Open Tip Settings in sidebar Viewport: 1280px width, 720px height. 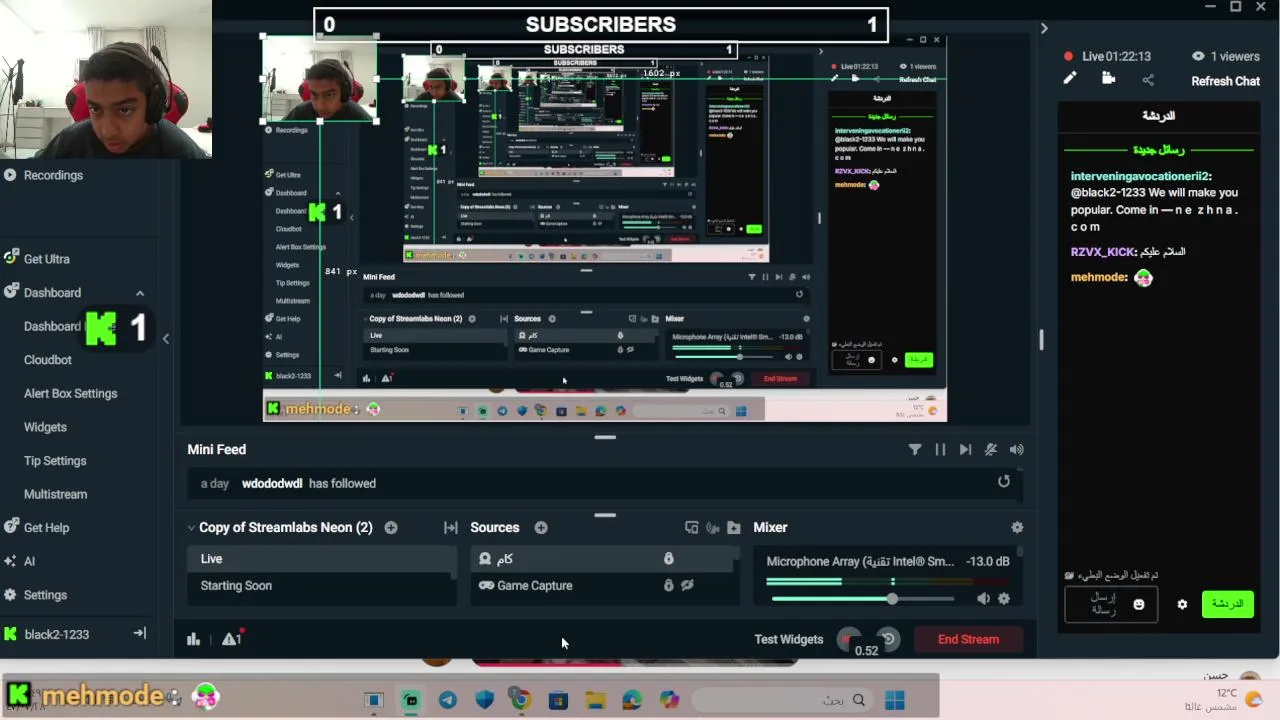point(55,461)
